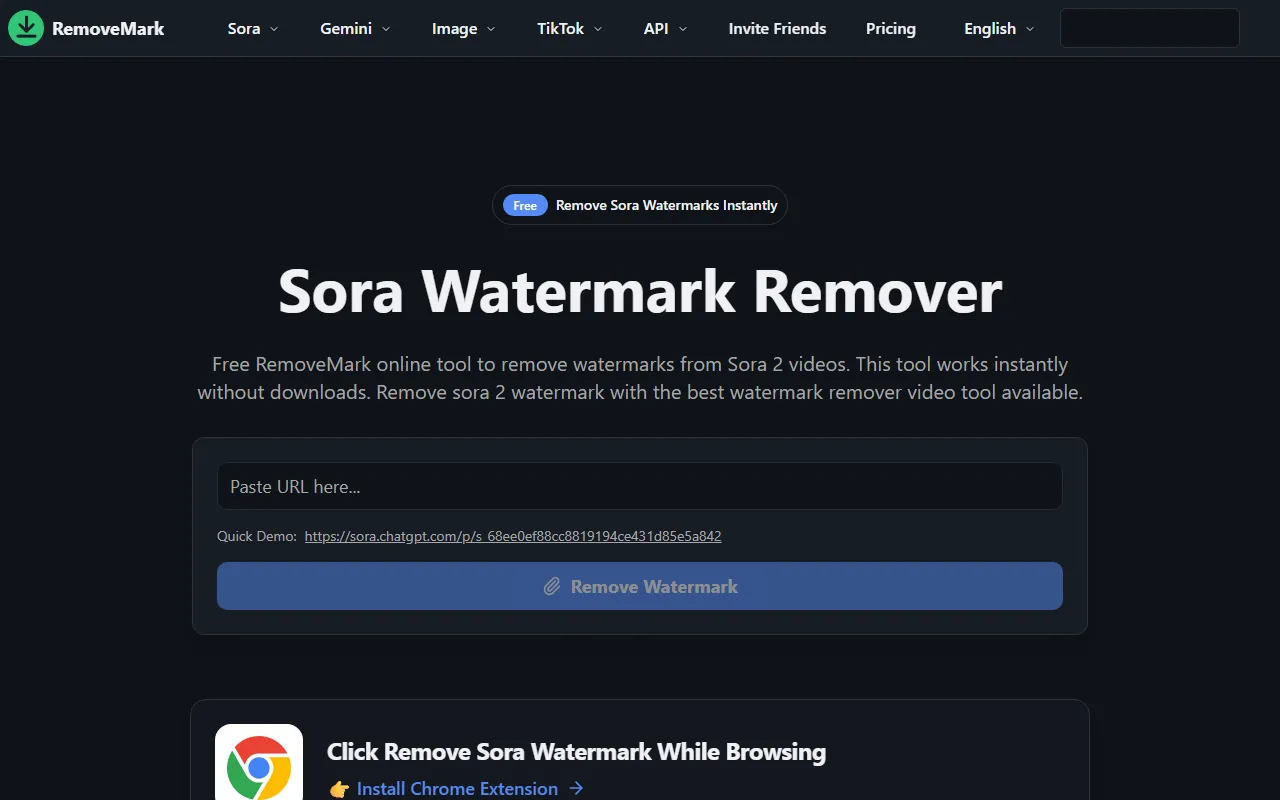The height and width of the screenshot is (800, 1280).
Task: Click the paperclip icon on Remove Watermark button
Action: [x=552, y=587]
